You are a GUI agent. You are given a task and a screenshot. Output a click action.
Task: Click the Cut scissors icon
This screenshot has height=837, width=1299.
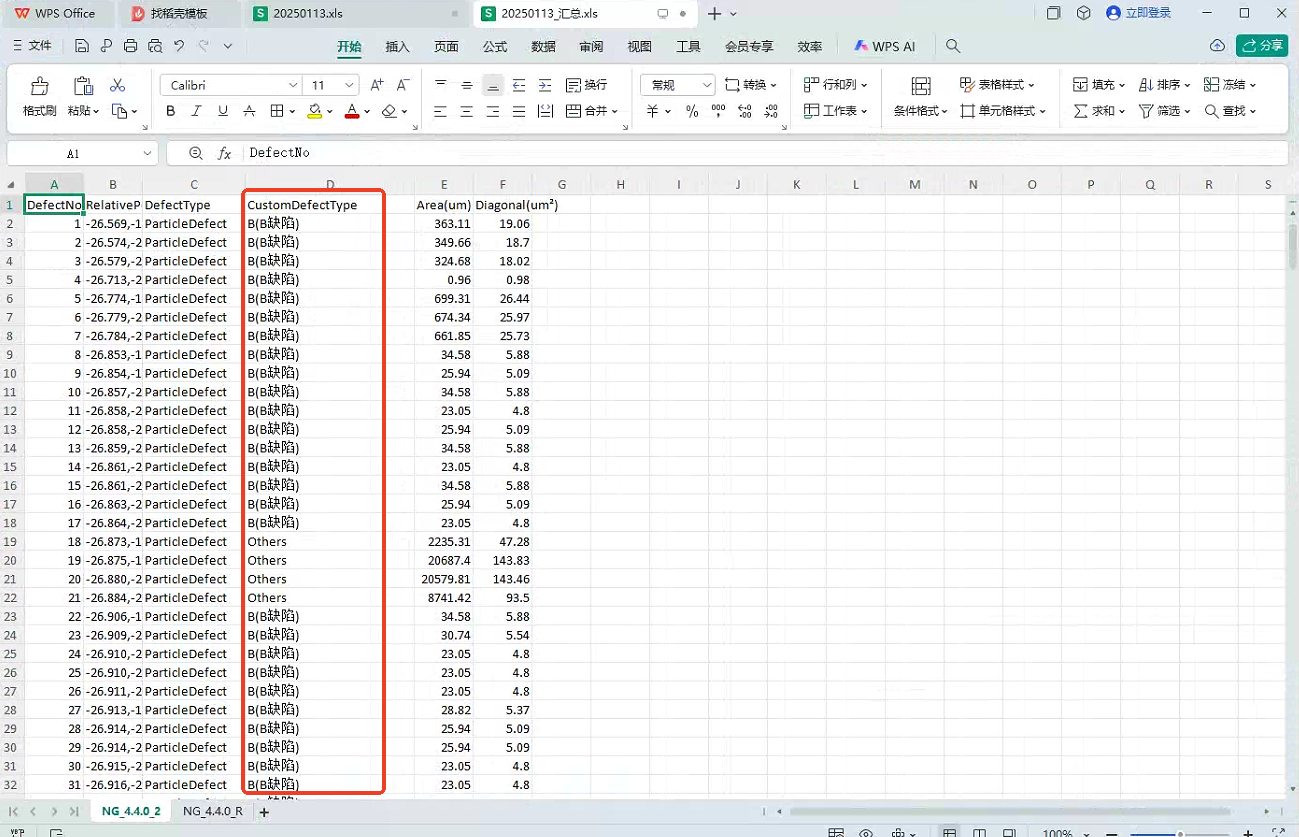tap(118, 85)
